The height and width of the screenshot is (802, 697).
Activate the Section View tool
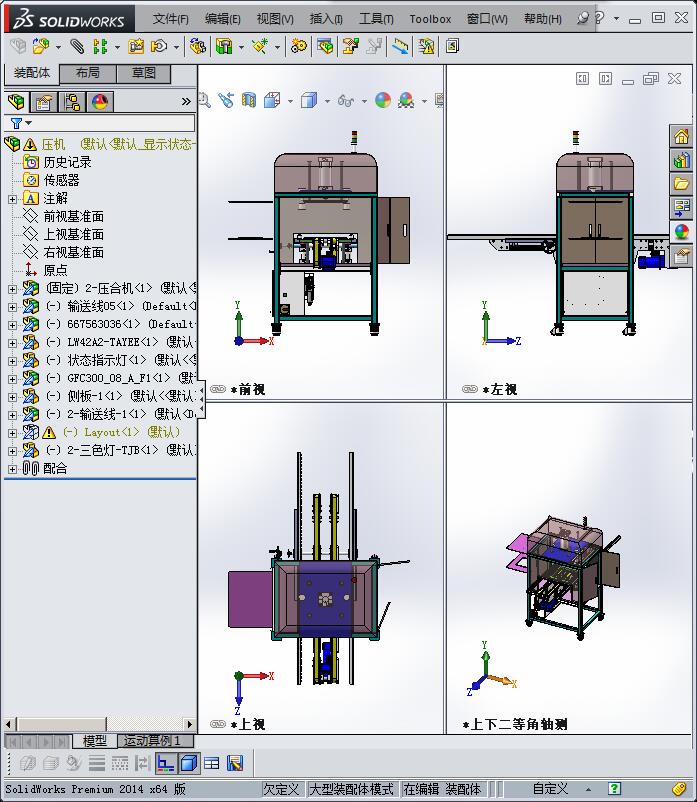[x=249, y=100]
